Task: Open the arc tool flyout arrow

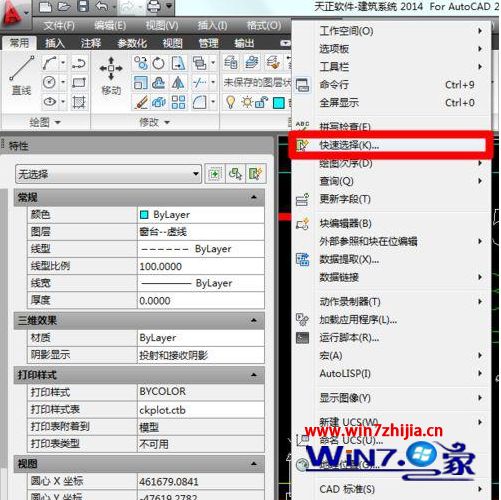Action: pos(63,63)
